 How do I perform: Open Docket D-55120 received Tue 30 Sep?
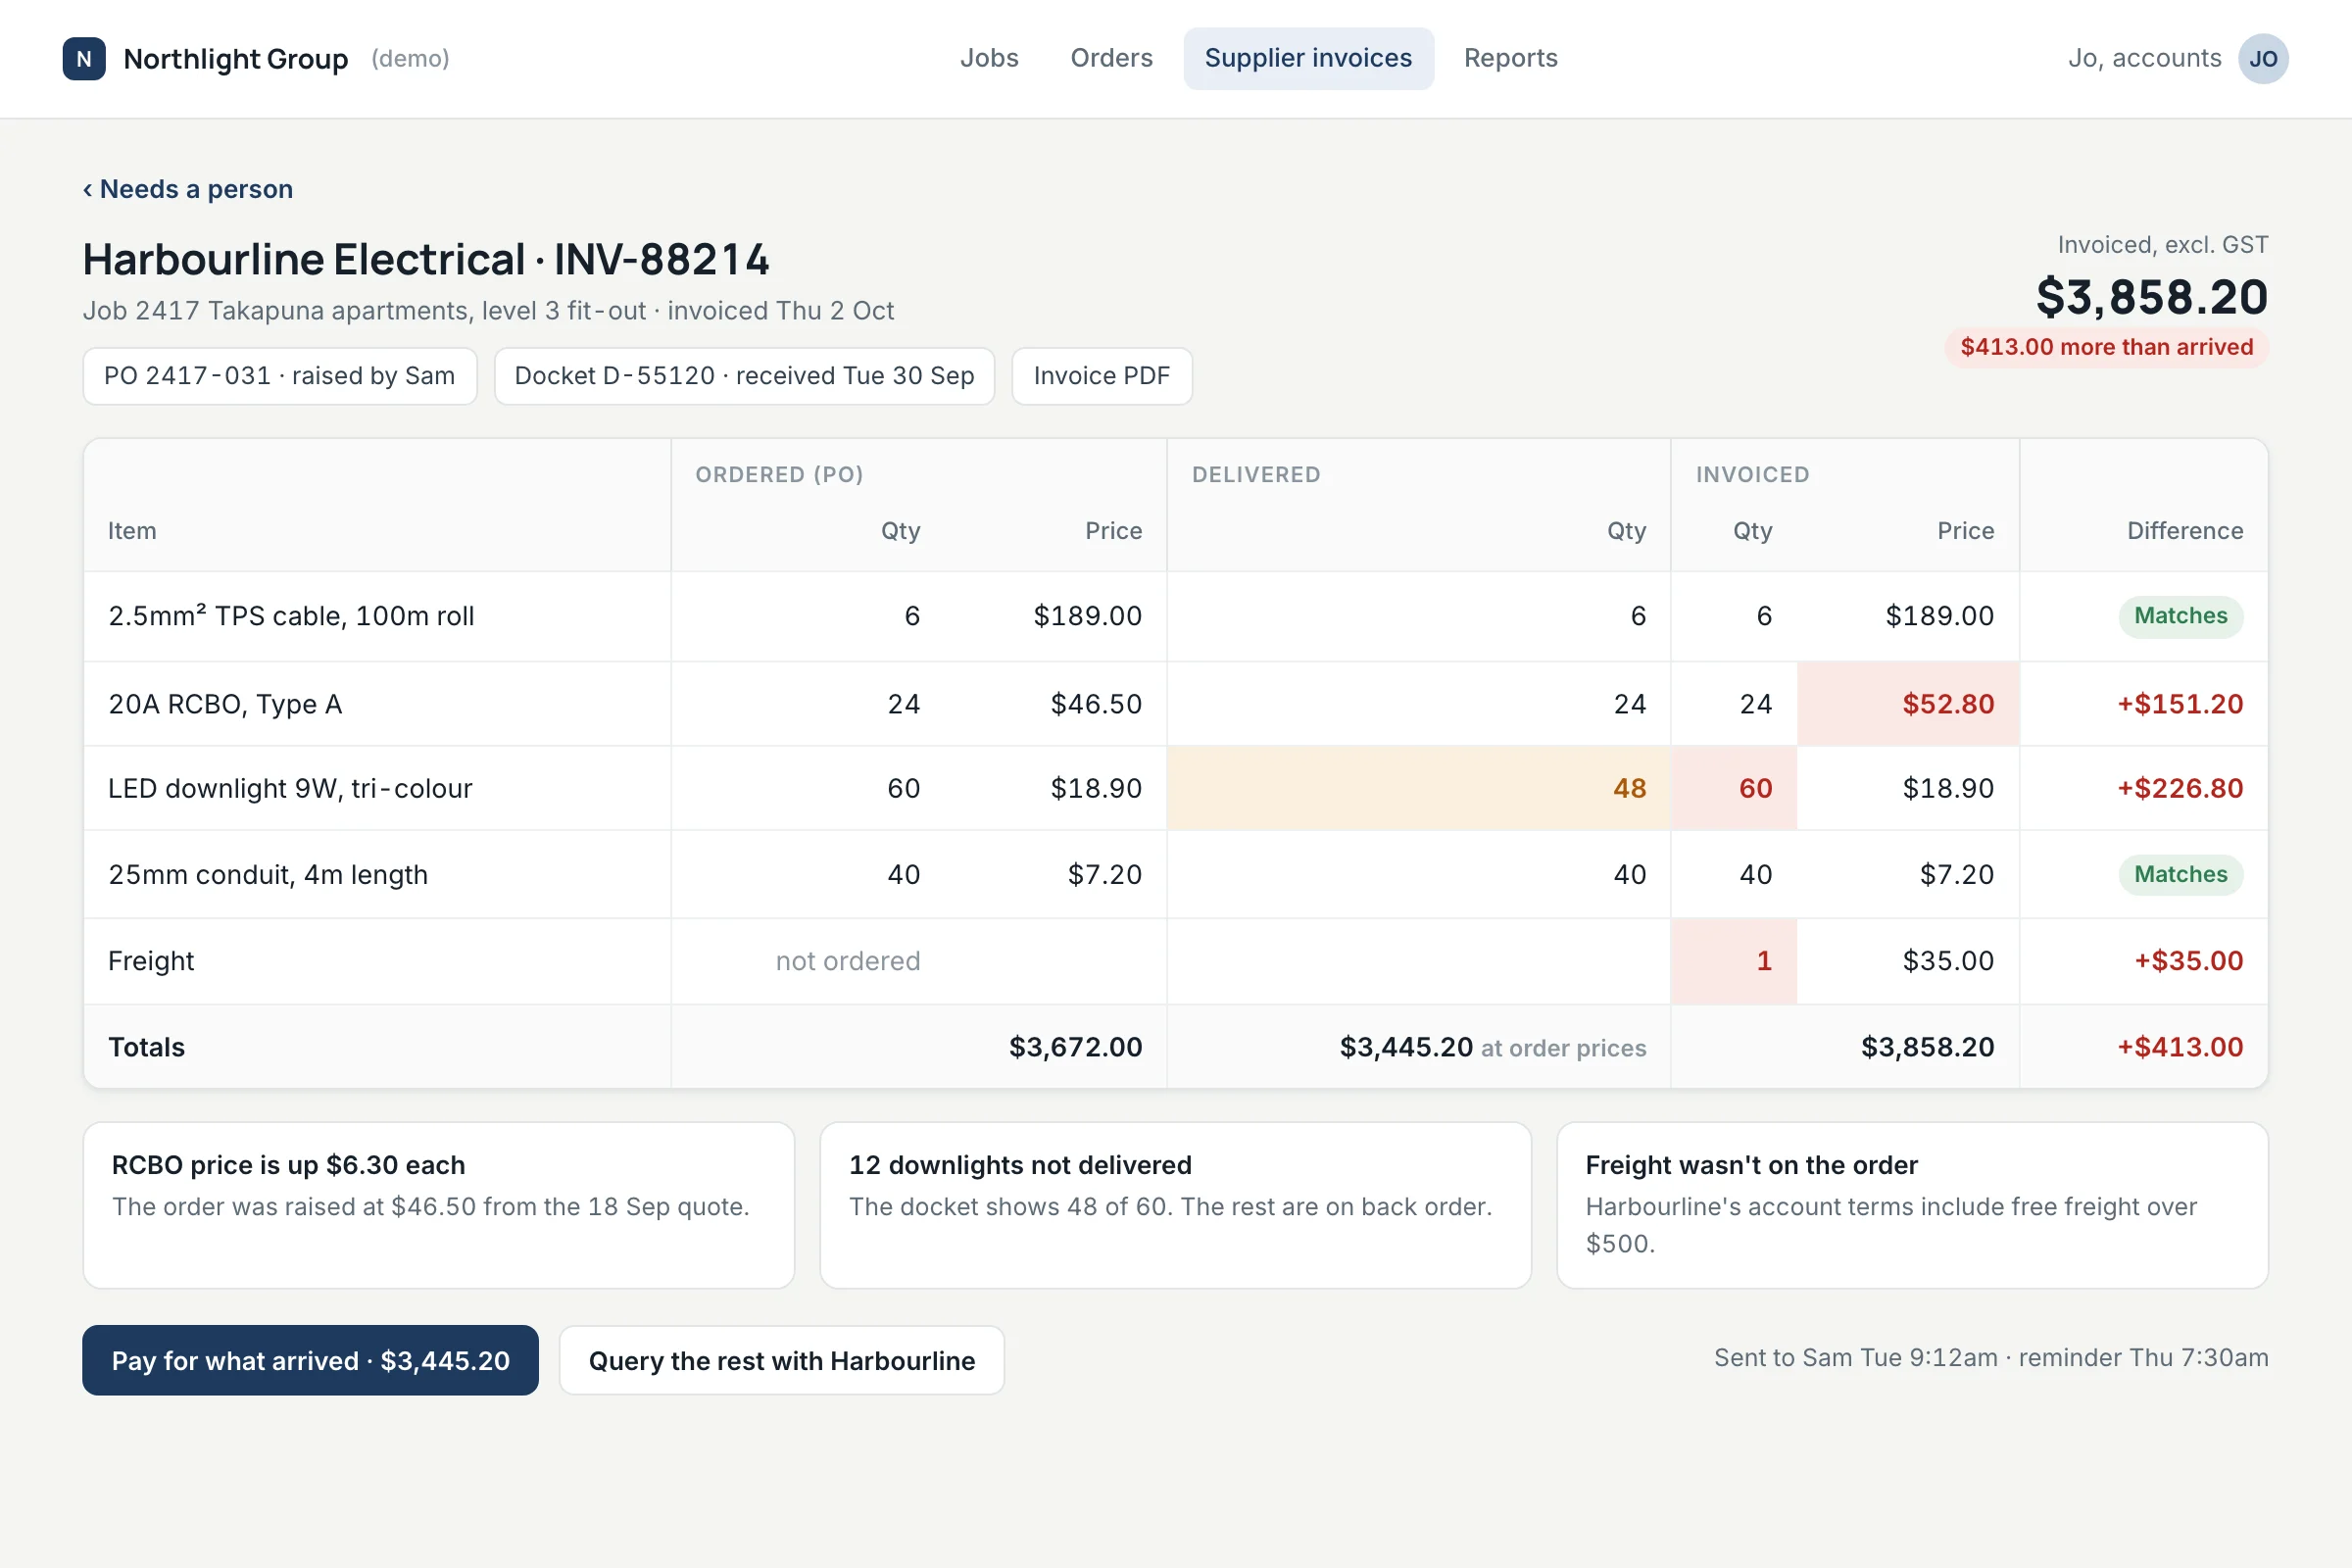click(x=744, y=376)
